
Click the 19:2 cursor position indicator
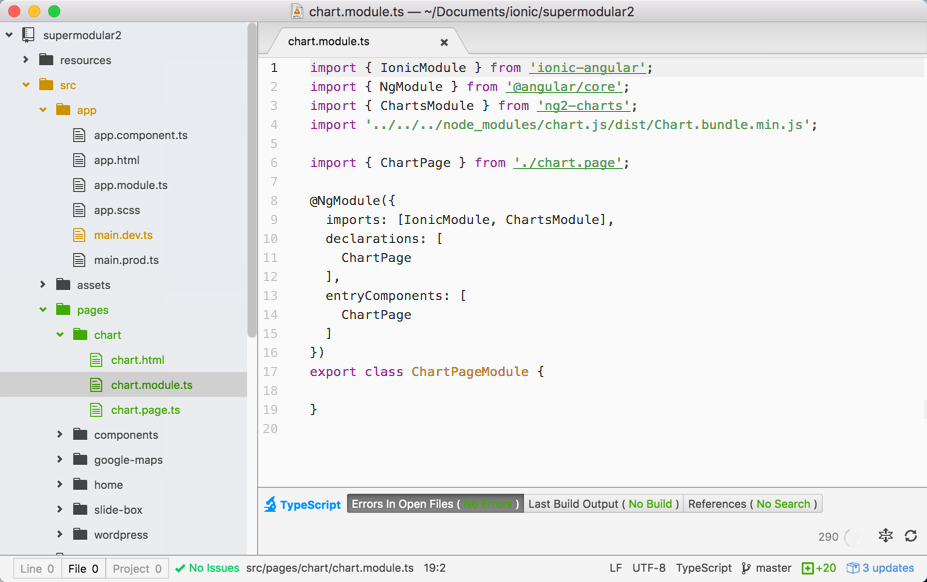[435, 568]
